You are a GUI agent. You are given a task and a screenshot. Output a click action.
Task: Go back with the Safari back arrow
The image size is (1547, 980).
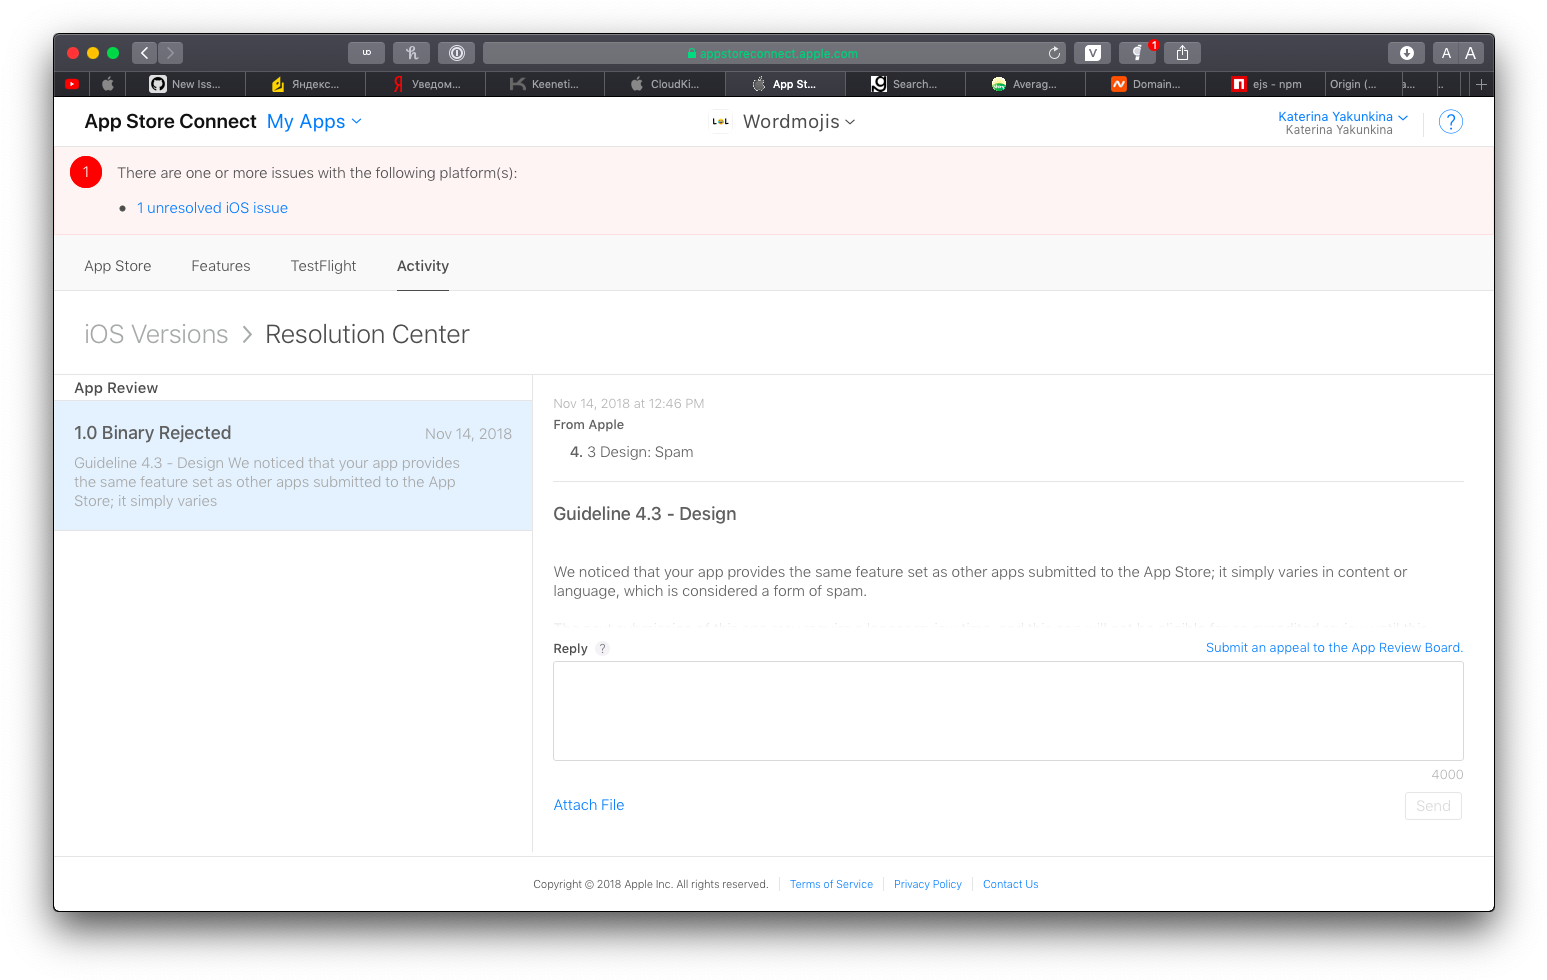[145, 53]
